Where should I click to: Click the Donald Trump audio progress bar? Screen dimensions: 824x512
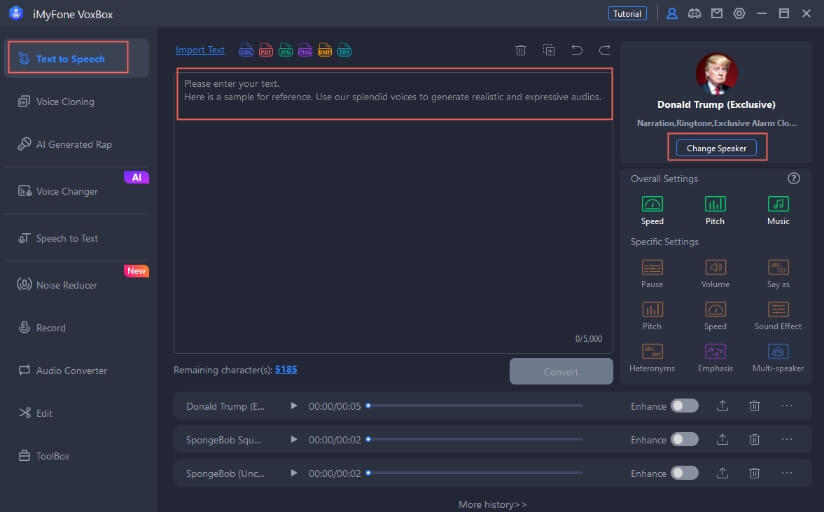point(475,406)
